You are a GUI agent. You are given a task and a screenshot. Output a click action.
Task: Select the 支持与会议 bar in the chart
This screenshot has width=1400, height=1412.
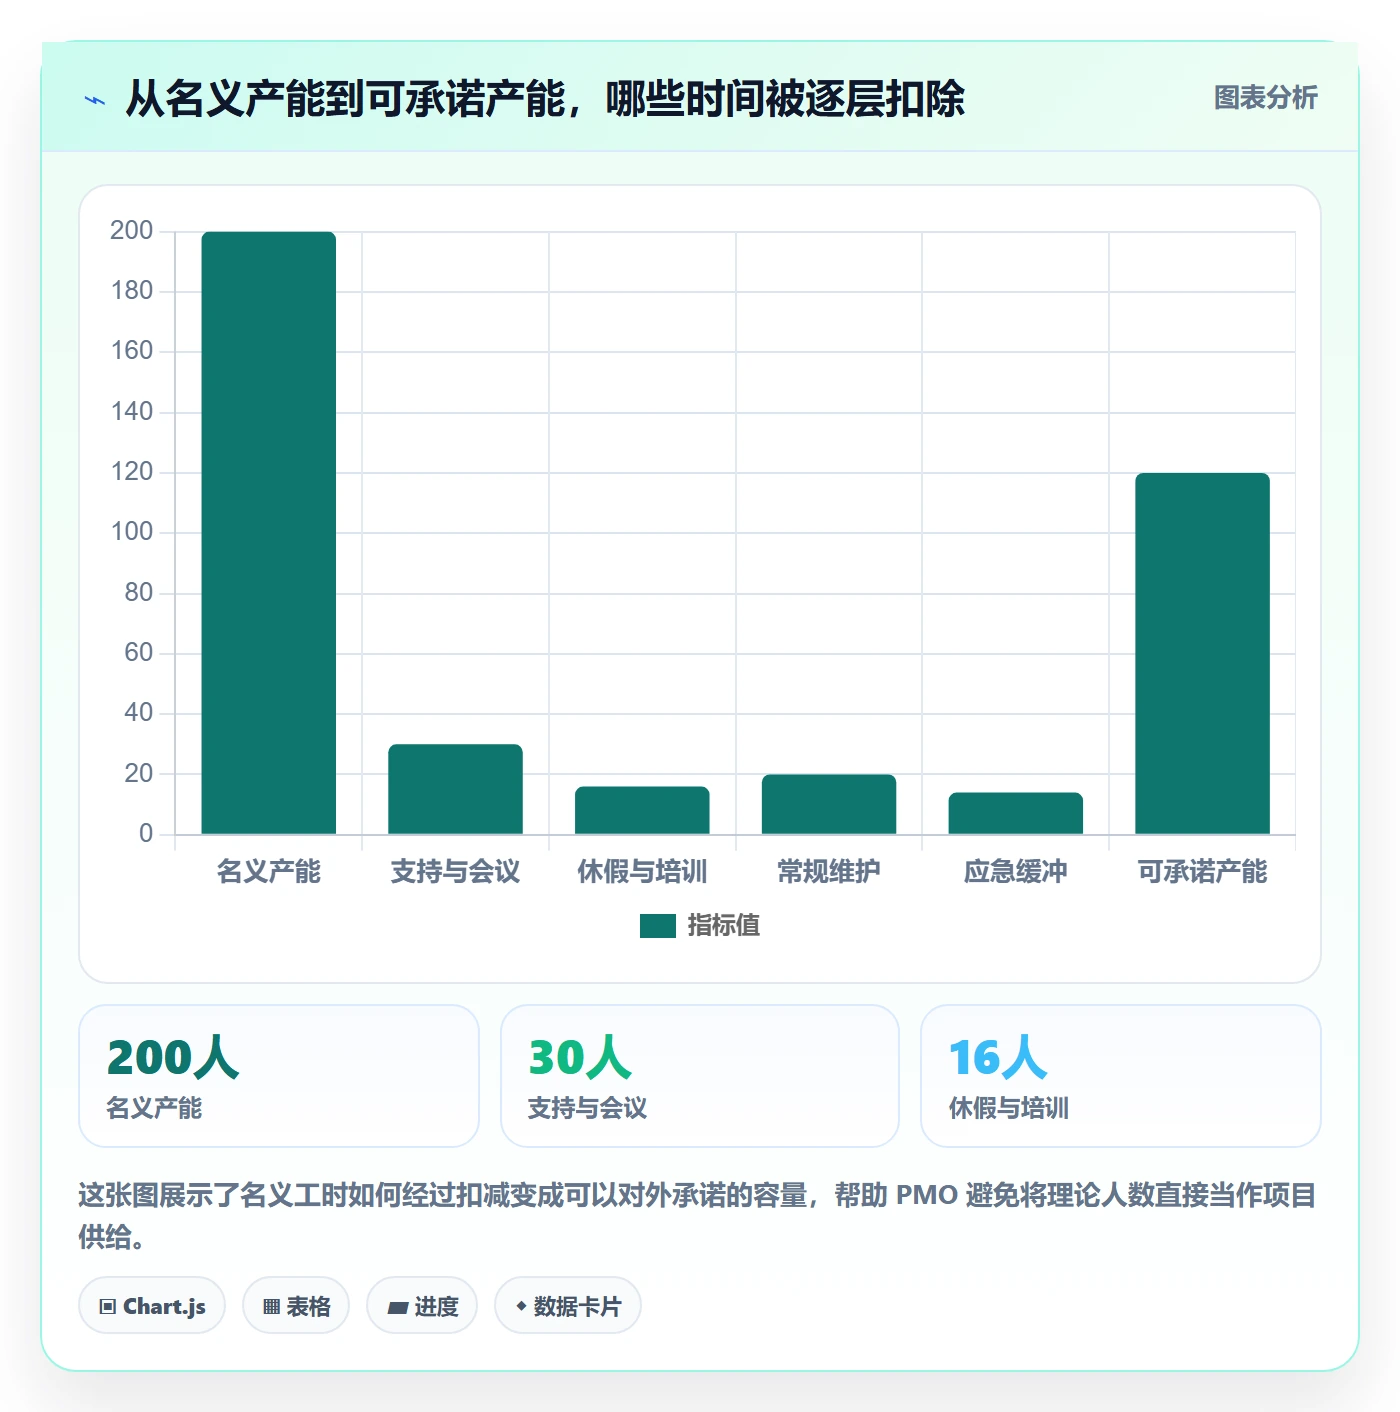click(456, 789)
